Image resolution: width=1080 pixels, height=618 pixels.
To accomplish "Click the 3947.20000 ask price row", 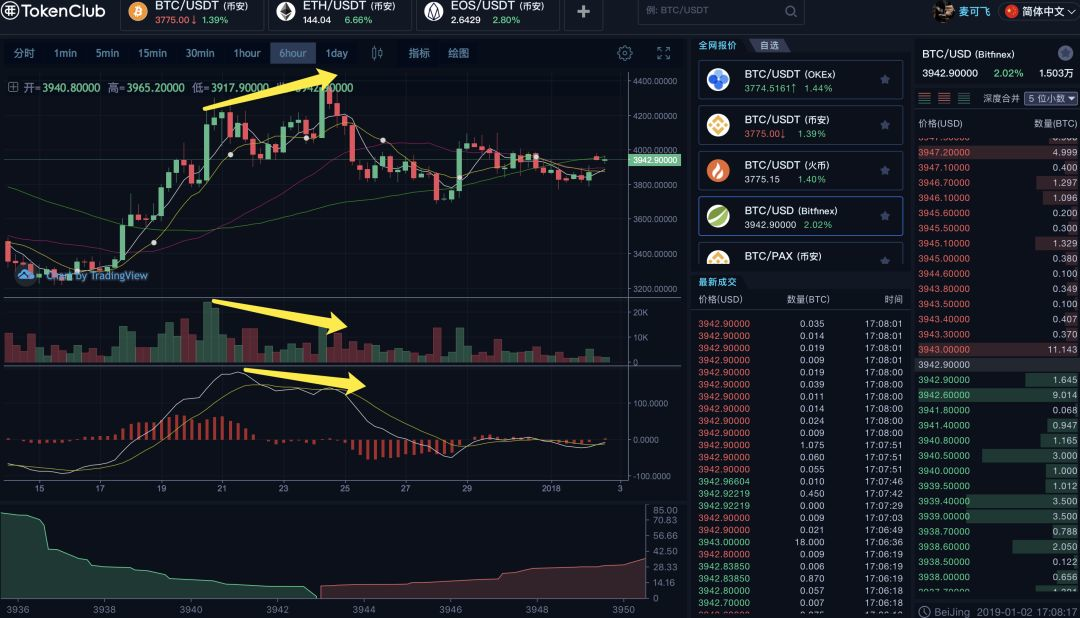I will 997,152.
